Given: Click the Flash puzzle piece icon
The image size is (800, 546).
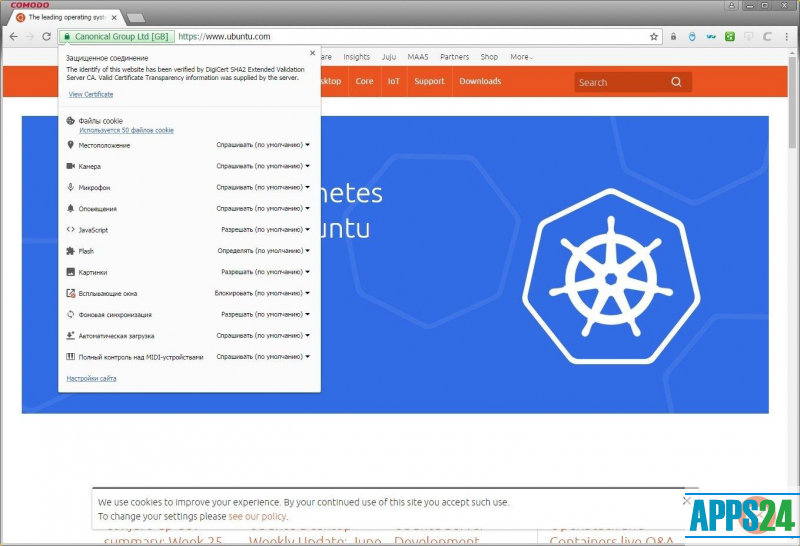Looking at the screenshot, I should (70, 251).
